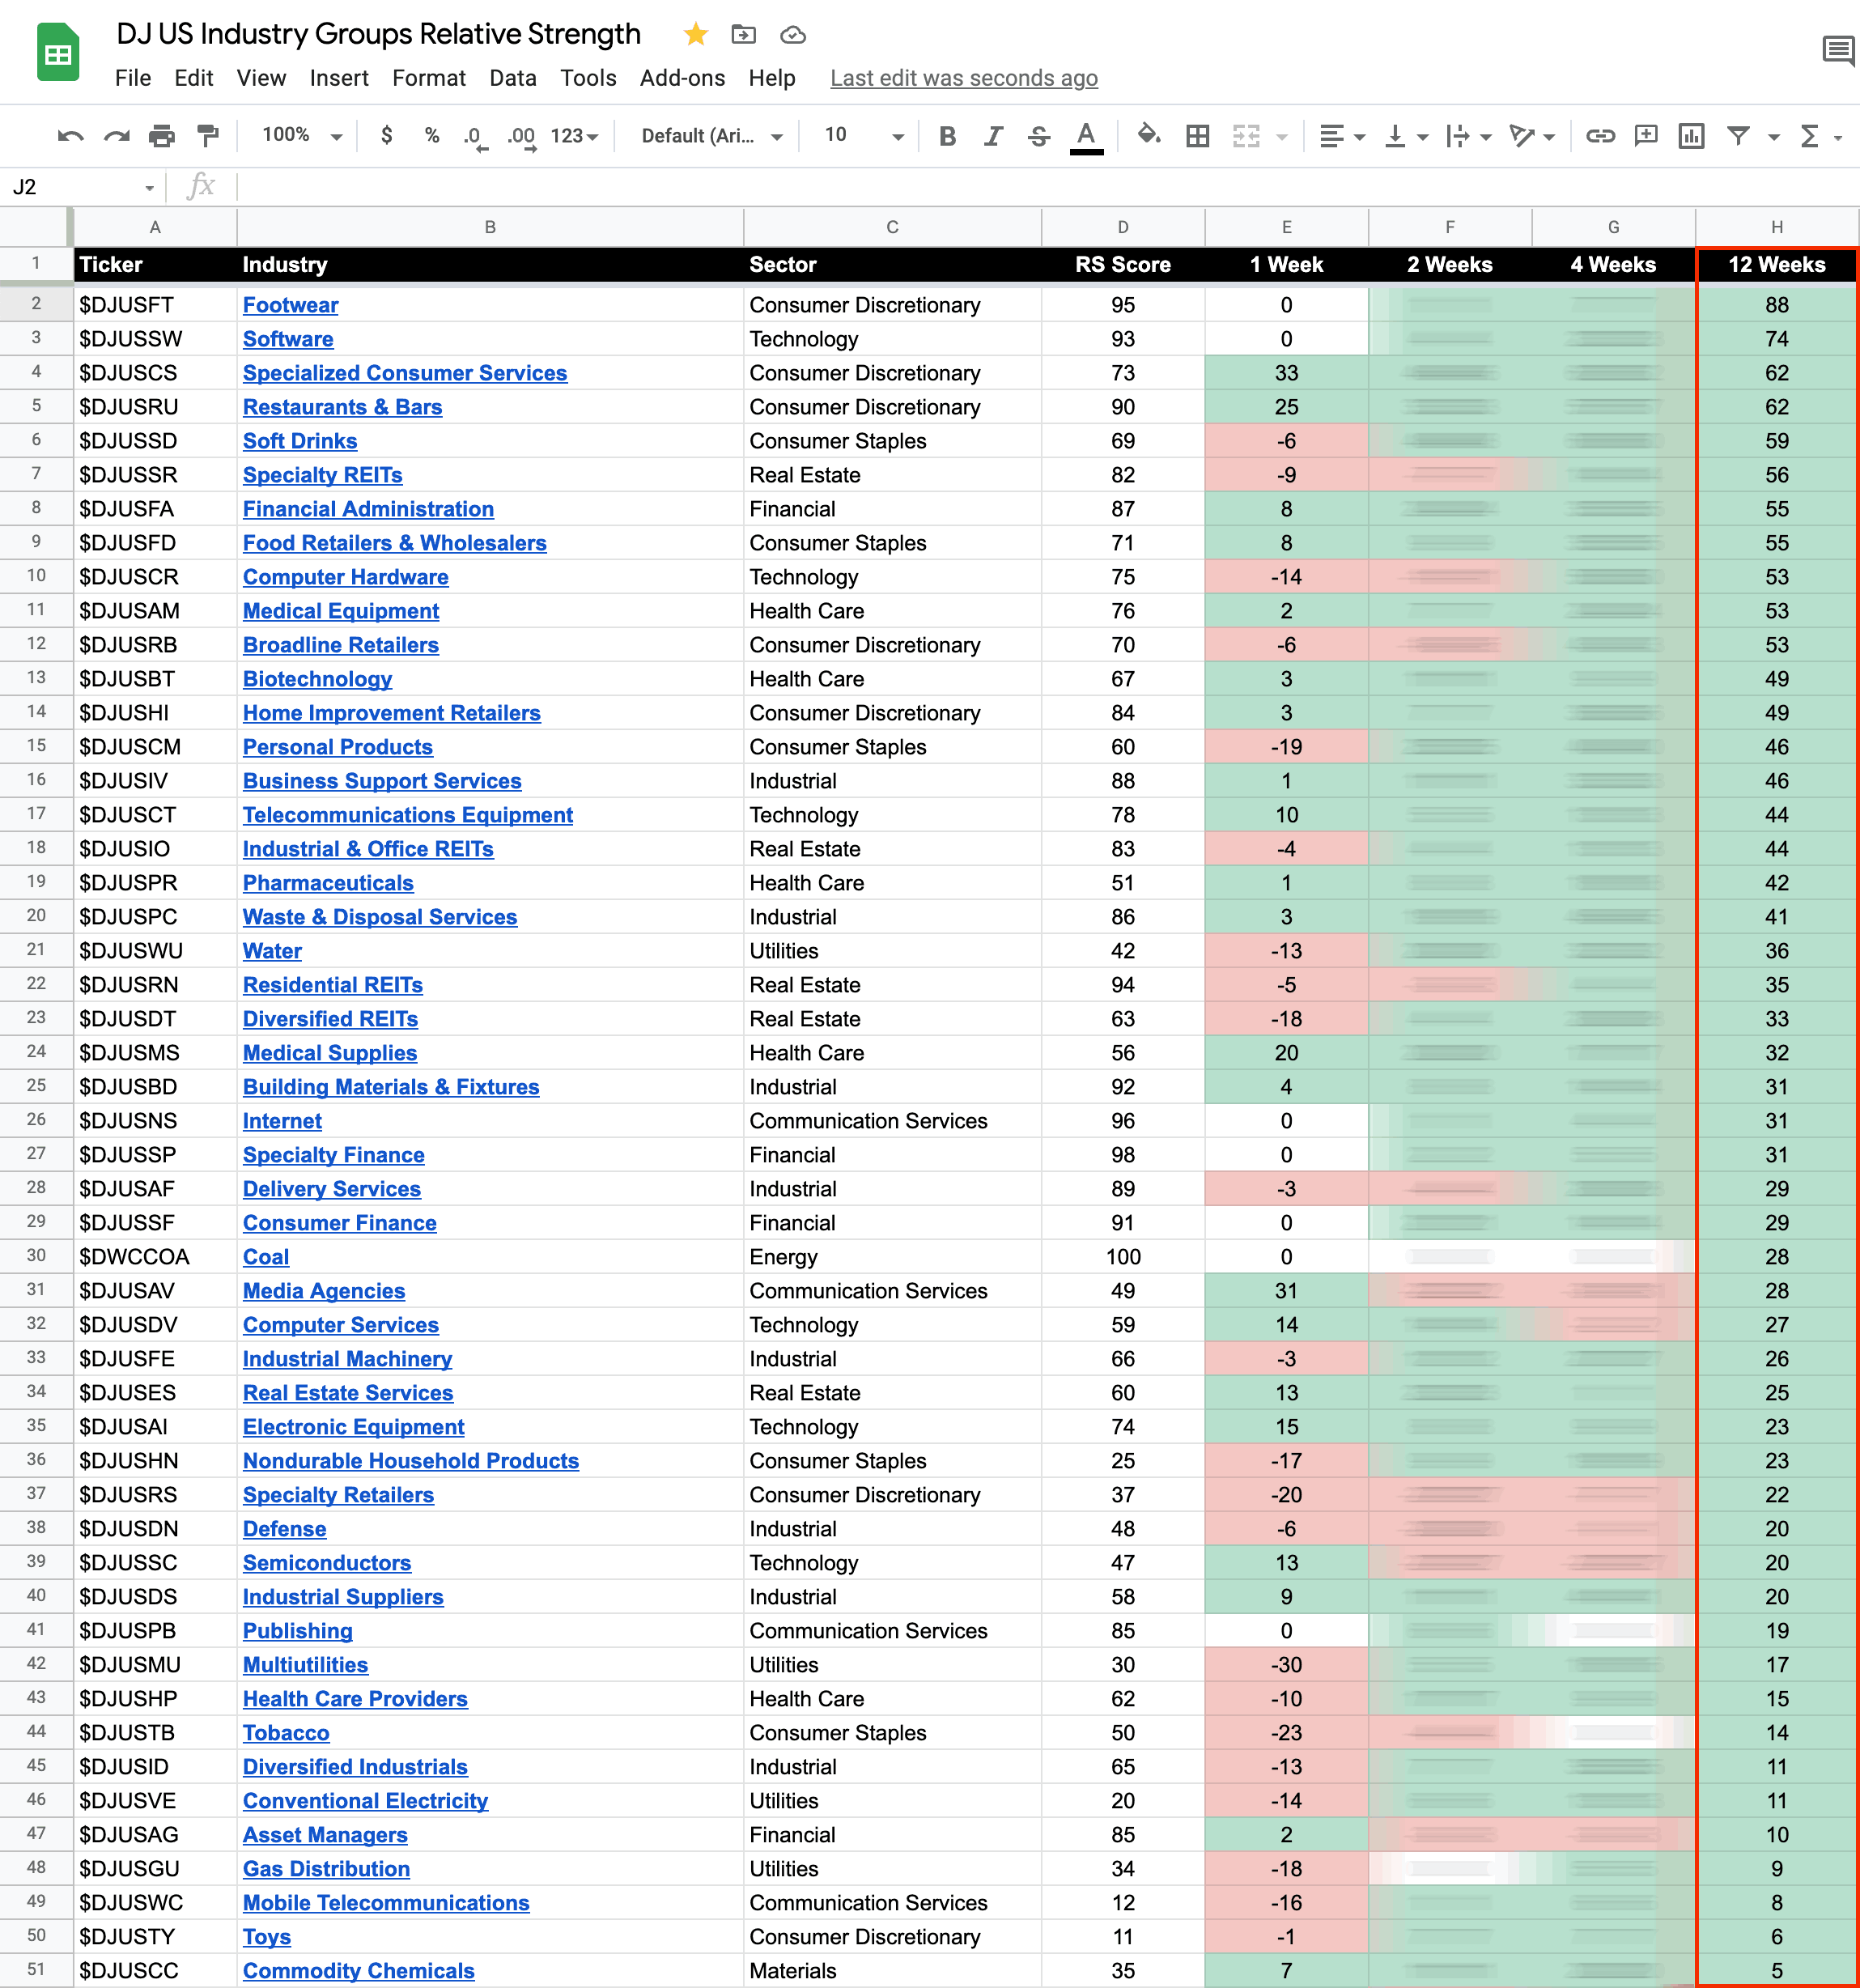This screenshot has width=1860, height=1988.
Task: Toggle italic formatting
Action: (x=993, y=135)
